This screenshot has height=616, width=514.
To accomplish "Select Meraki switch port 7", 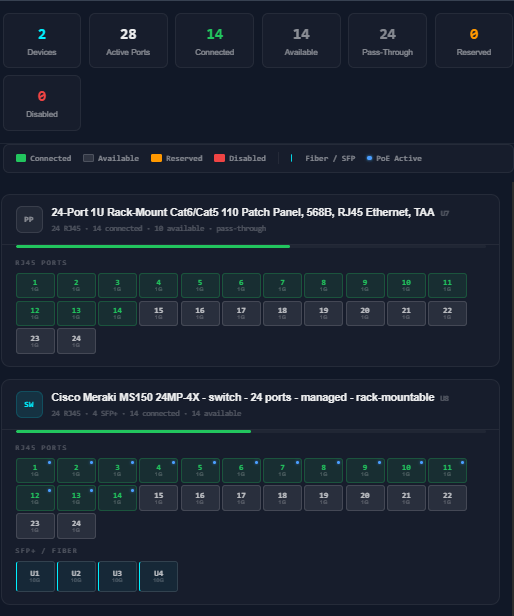I will pos(282,470).
